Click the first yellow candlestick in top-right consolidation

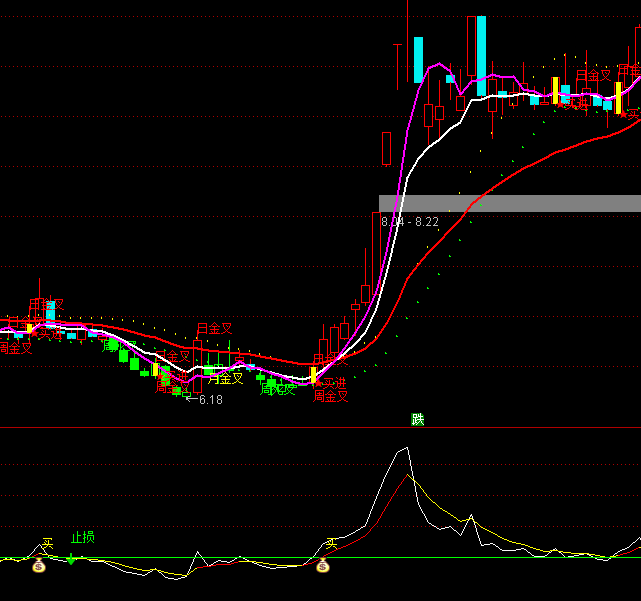coord(555,90)
